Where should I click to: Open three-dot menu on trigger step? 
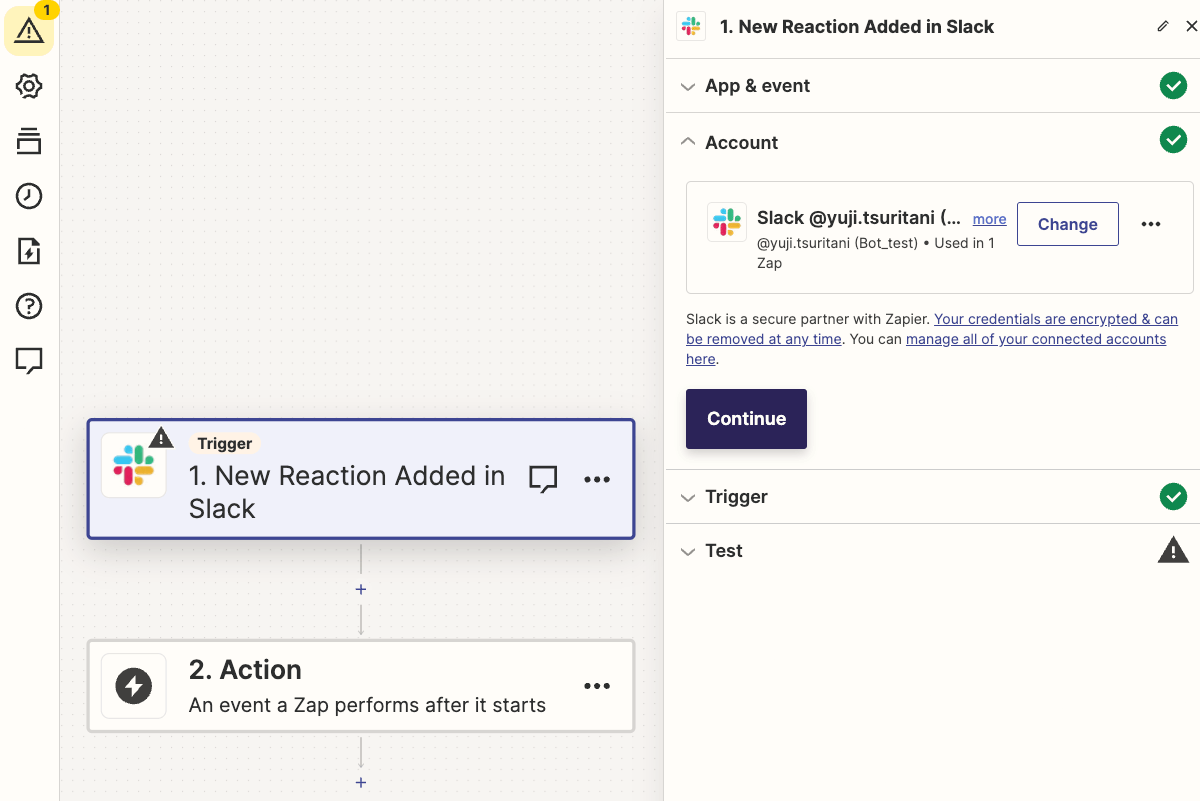(x=597, y=479)
